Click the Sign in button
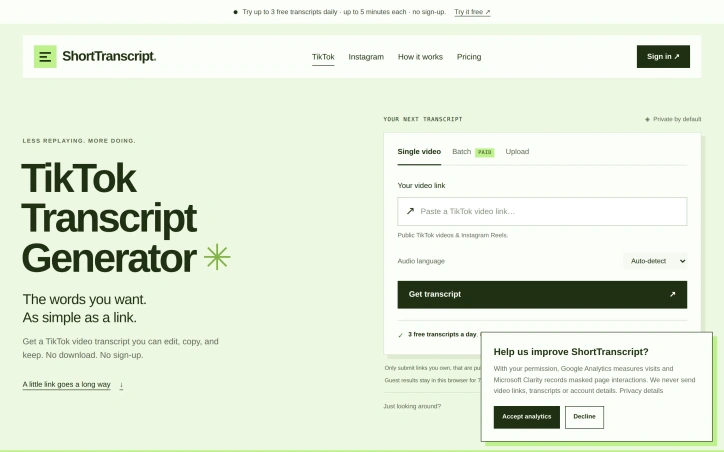Screen dimensions: 724x452 (x=663, y=56)
